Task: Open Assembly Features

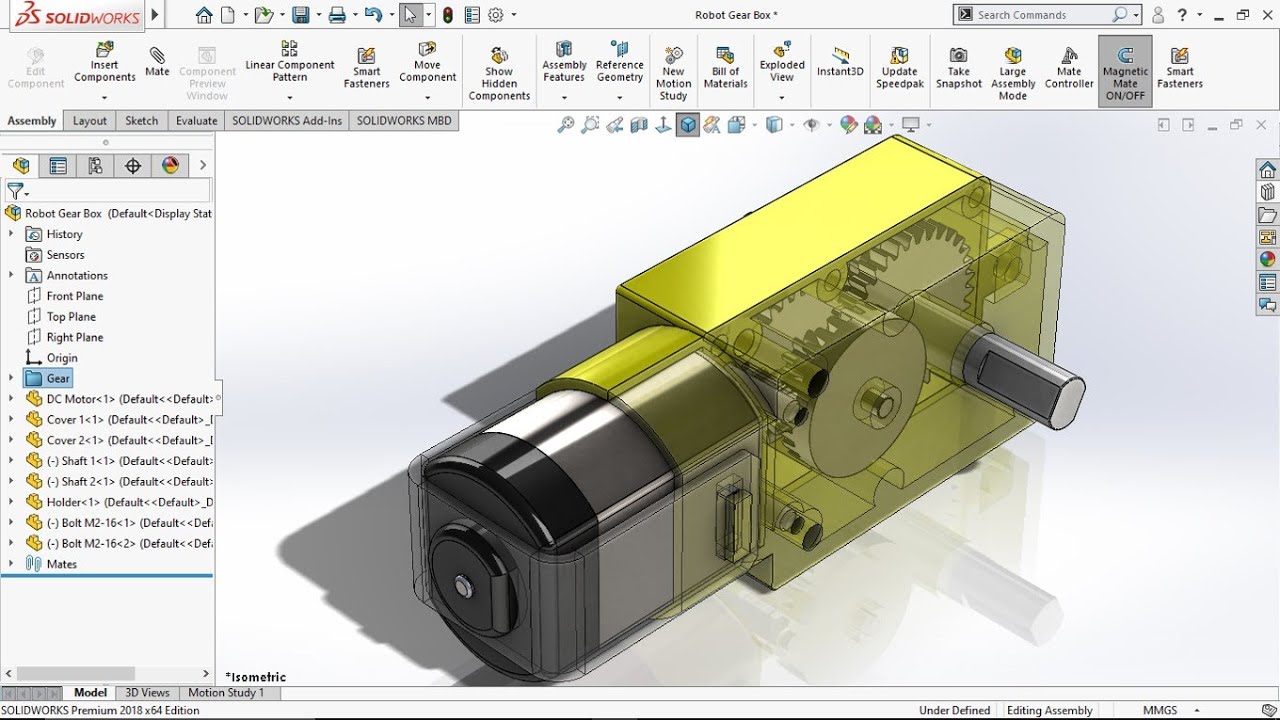Action: [564, 64]
